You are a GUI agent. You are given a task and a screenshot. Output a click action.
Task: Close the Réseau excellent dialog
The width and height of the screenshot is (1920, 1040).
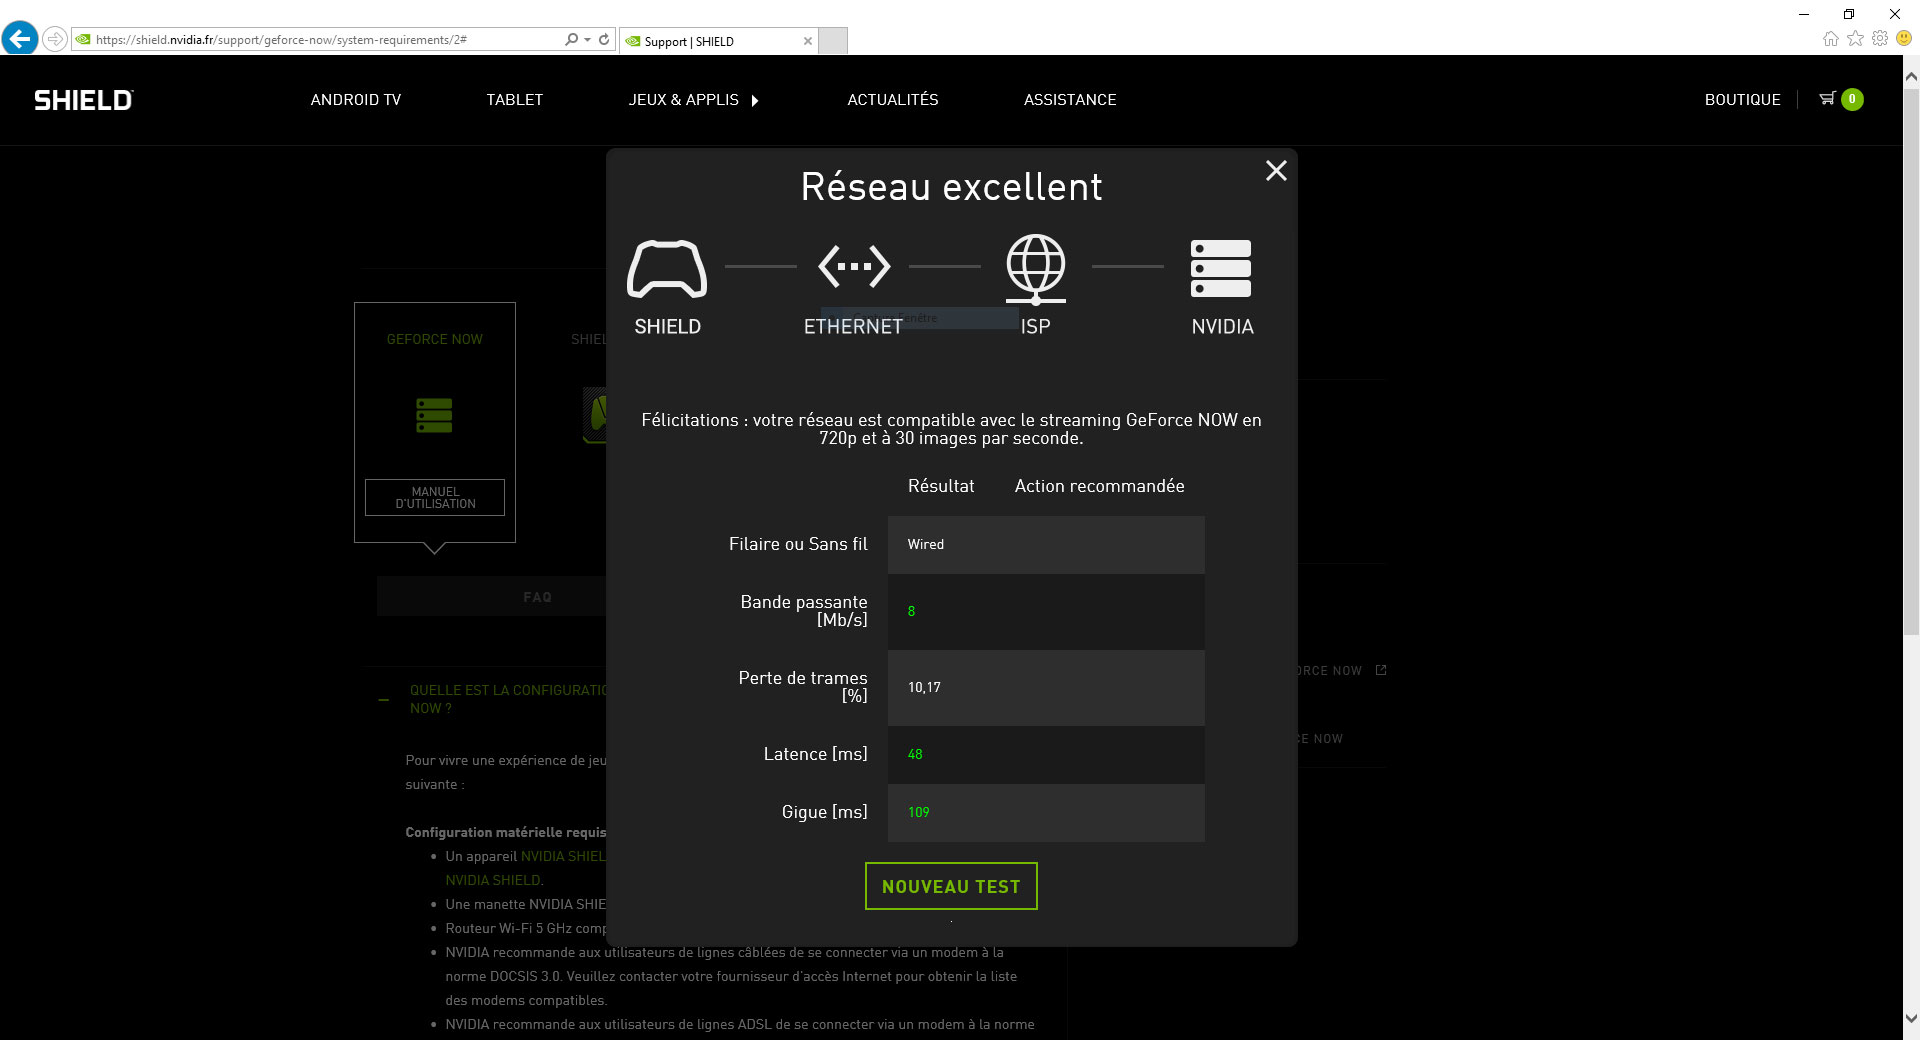1276,171
